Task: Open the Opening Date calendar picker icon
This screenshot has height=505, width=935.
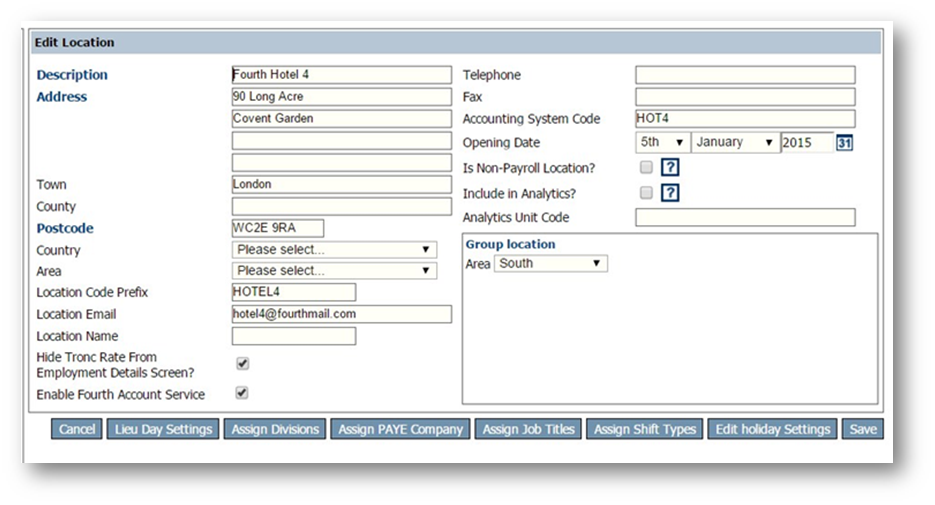Action: (844, 143)
